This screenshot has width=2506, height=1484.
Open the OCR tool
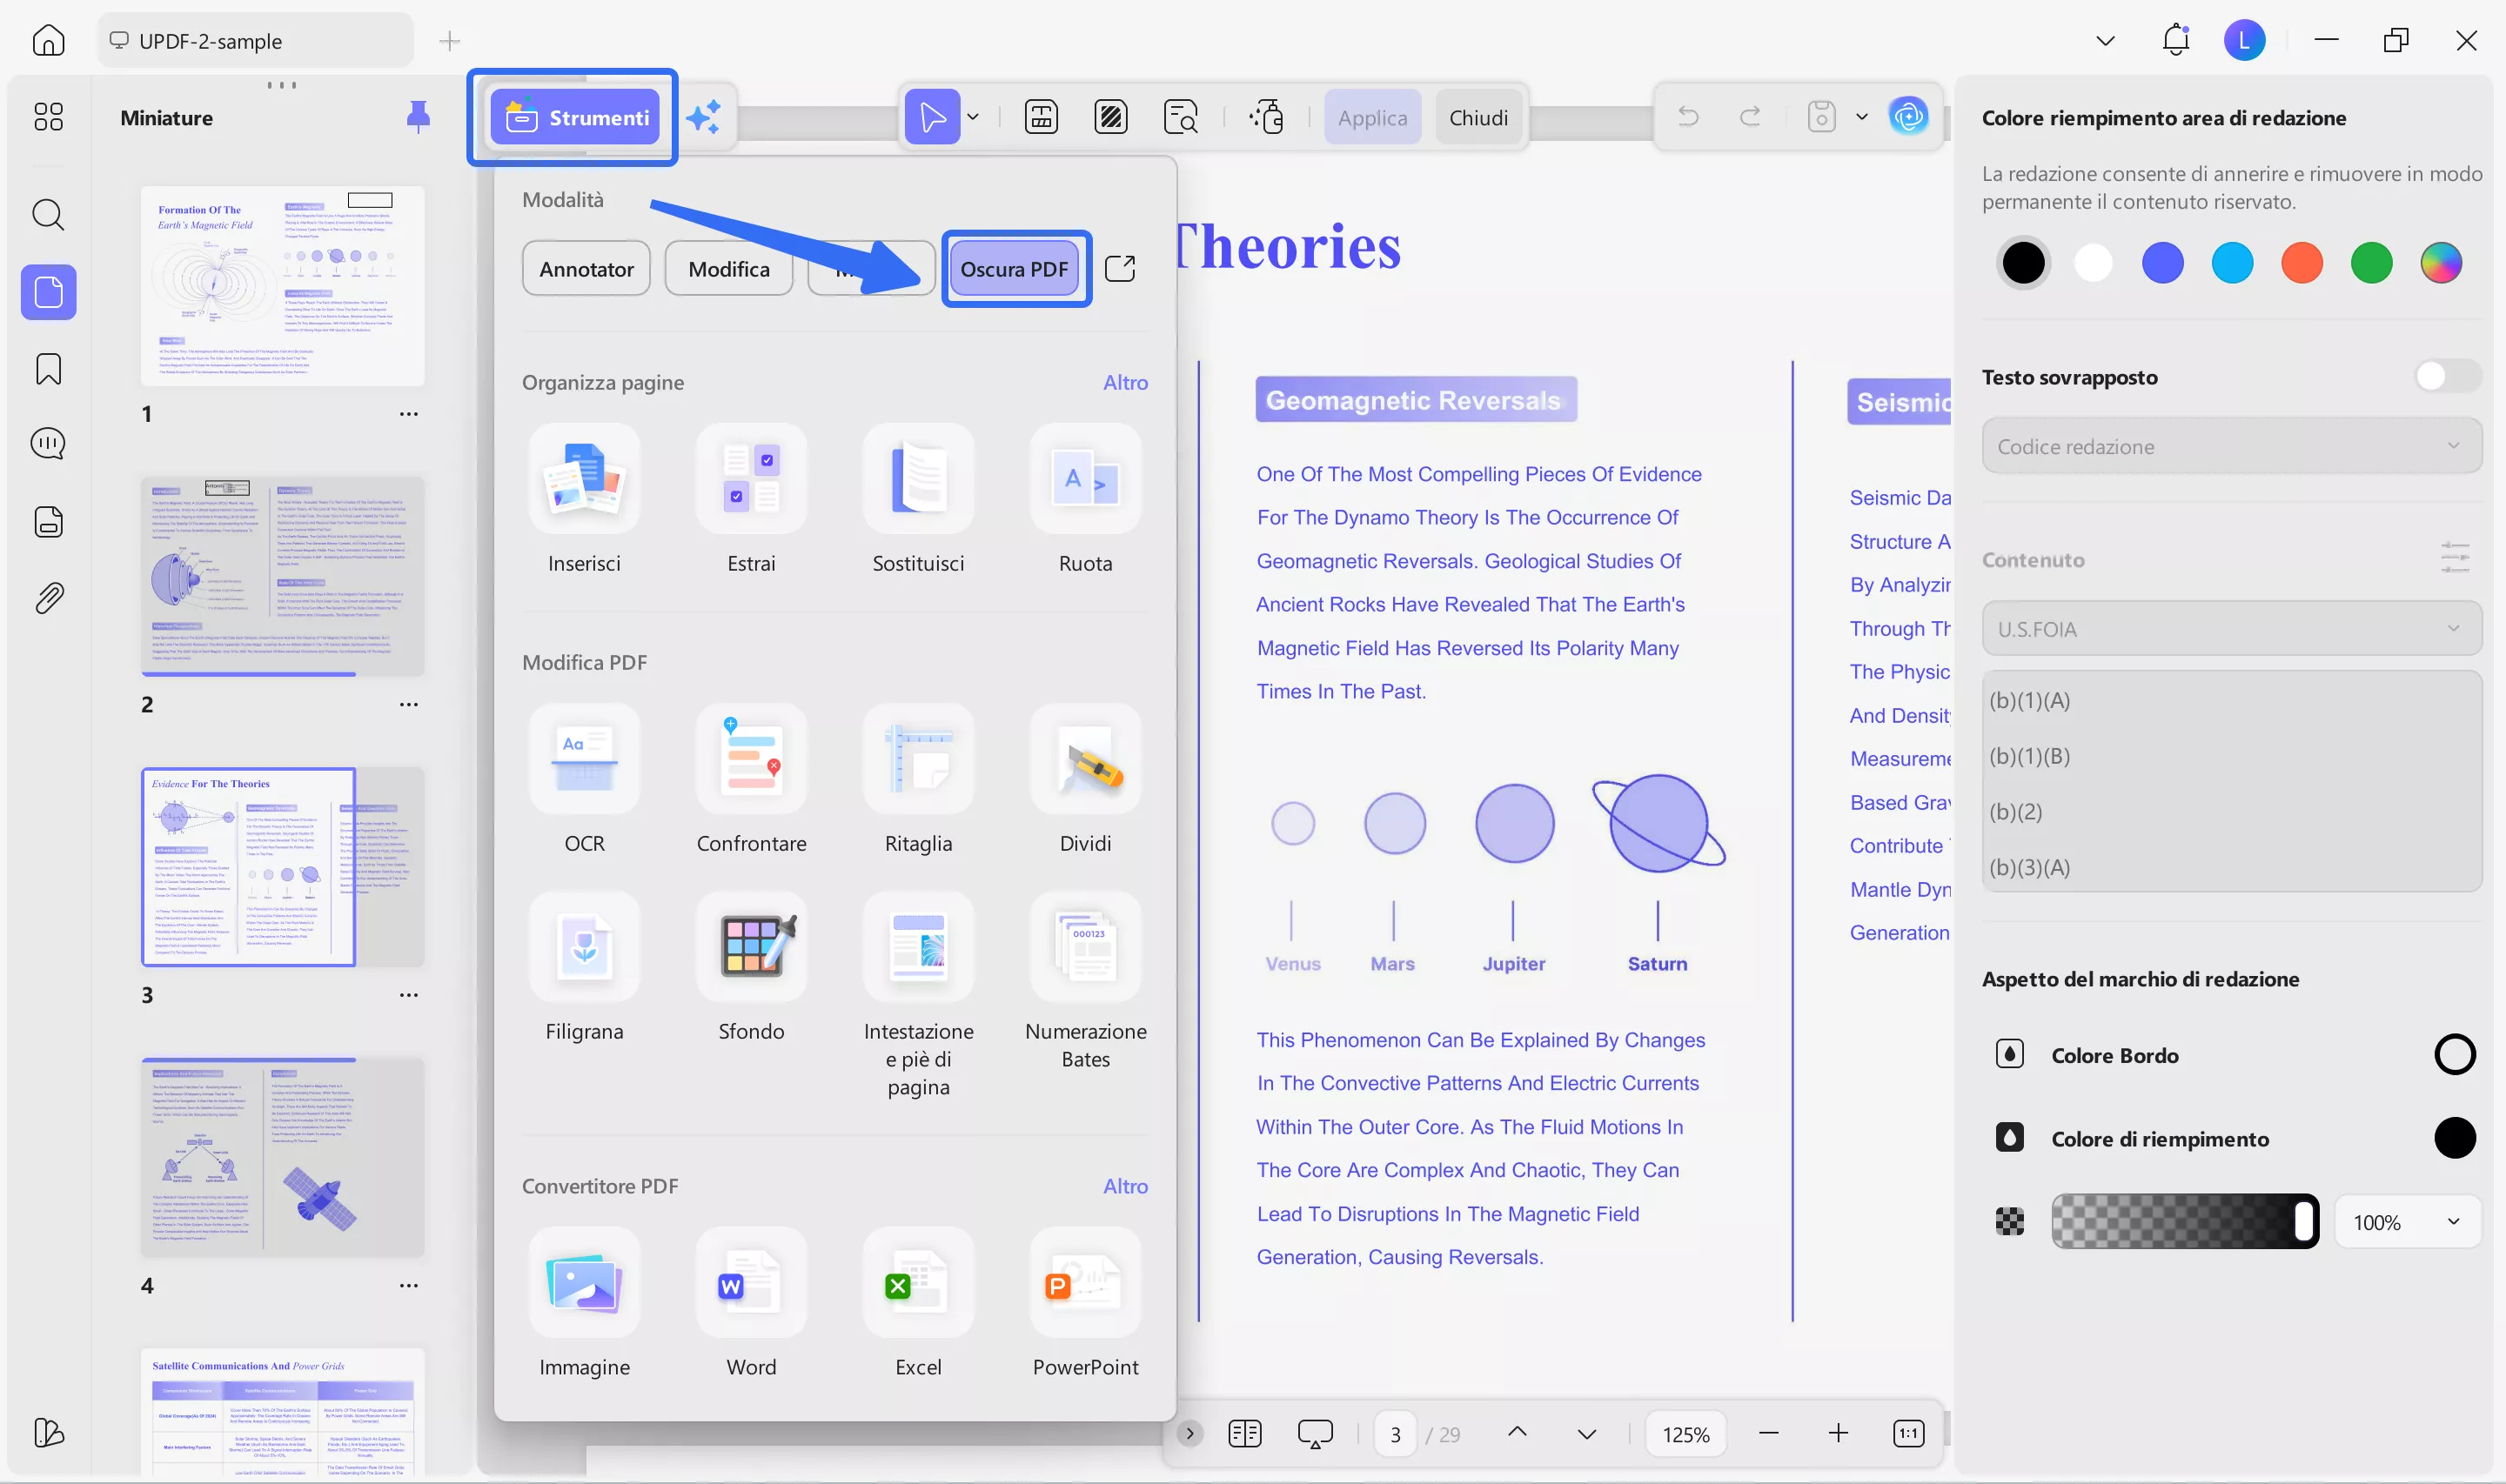point(584,759)
